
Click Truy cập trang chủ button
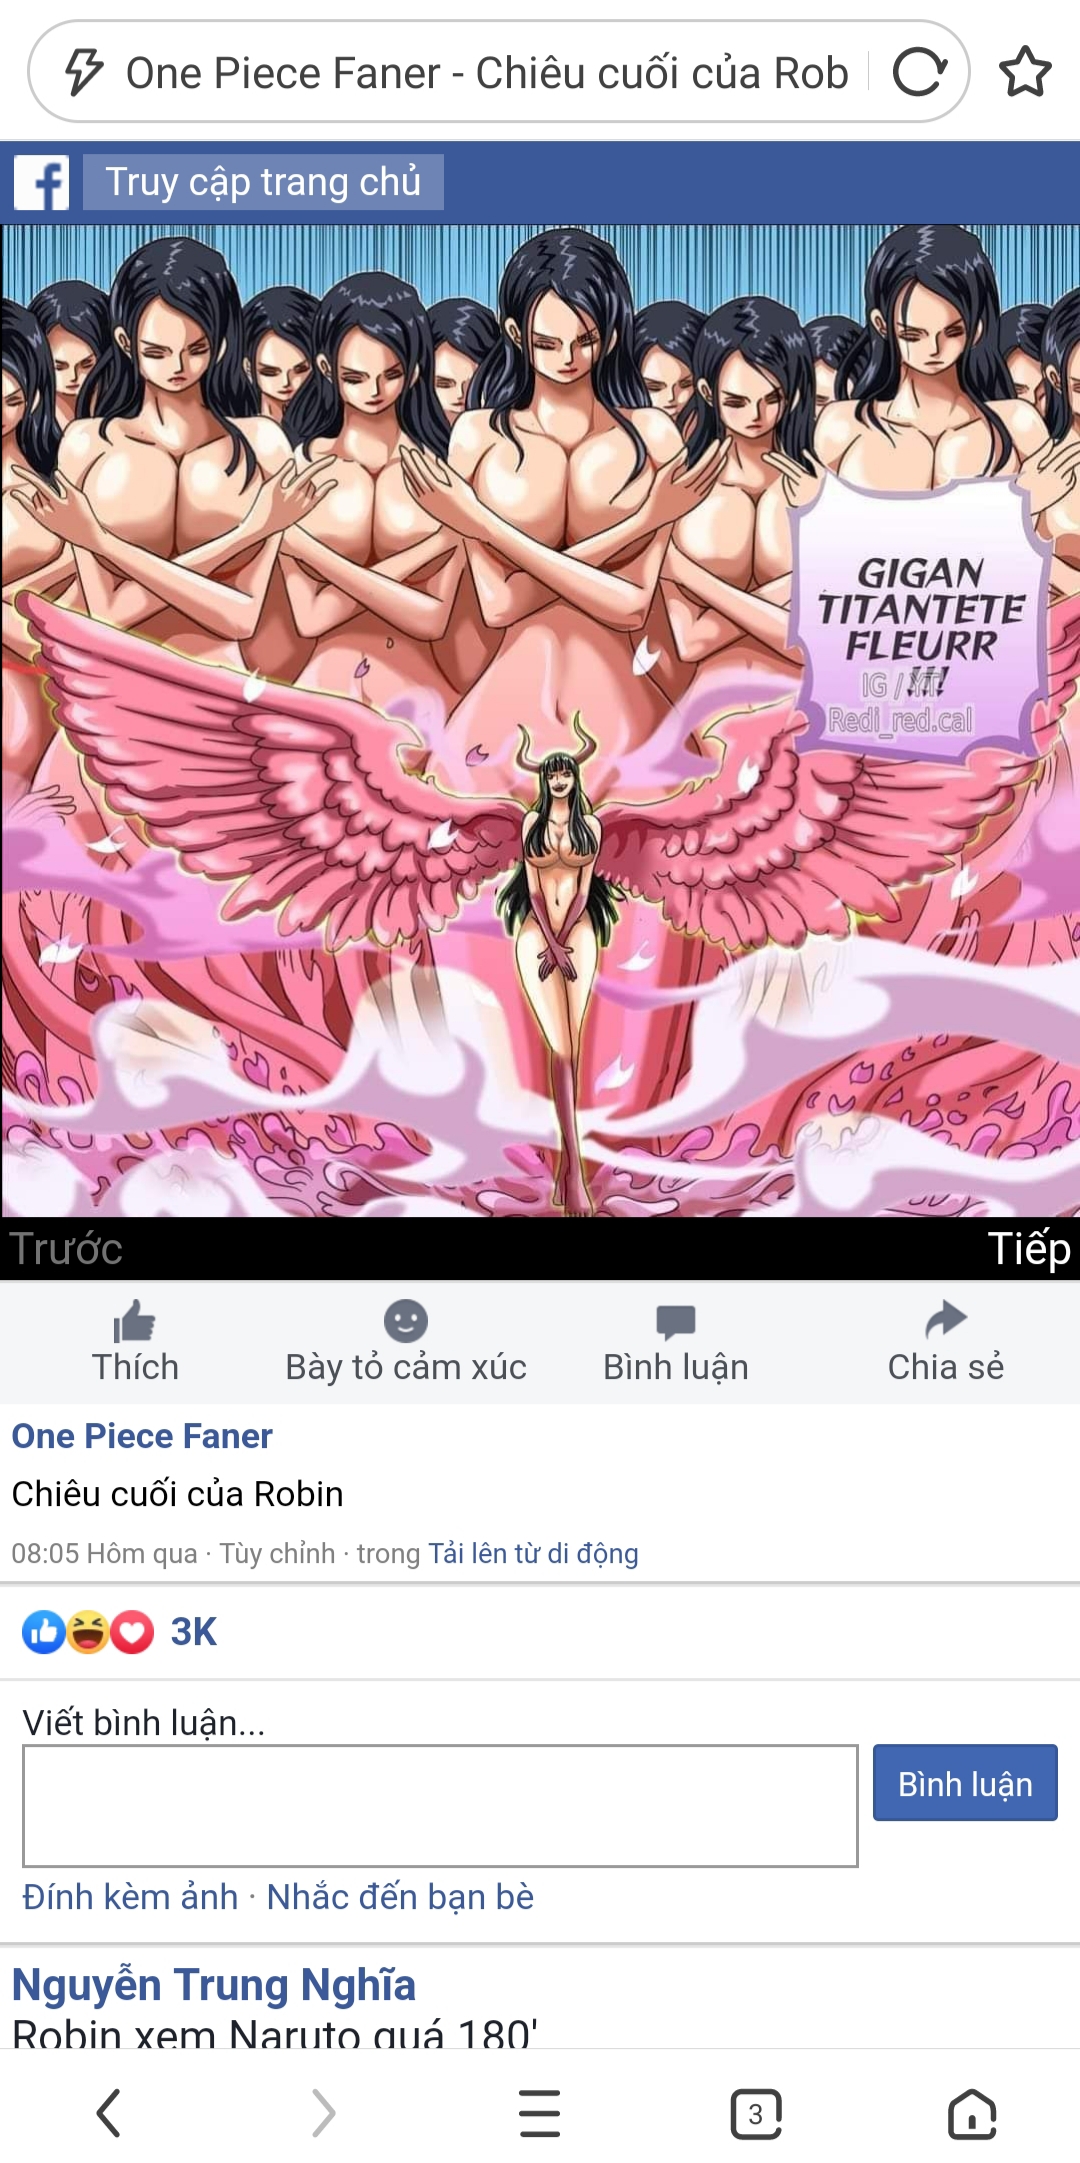pos(263,182)
